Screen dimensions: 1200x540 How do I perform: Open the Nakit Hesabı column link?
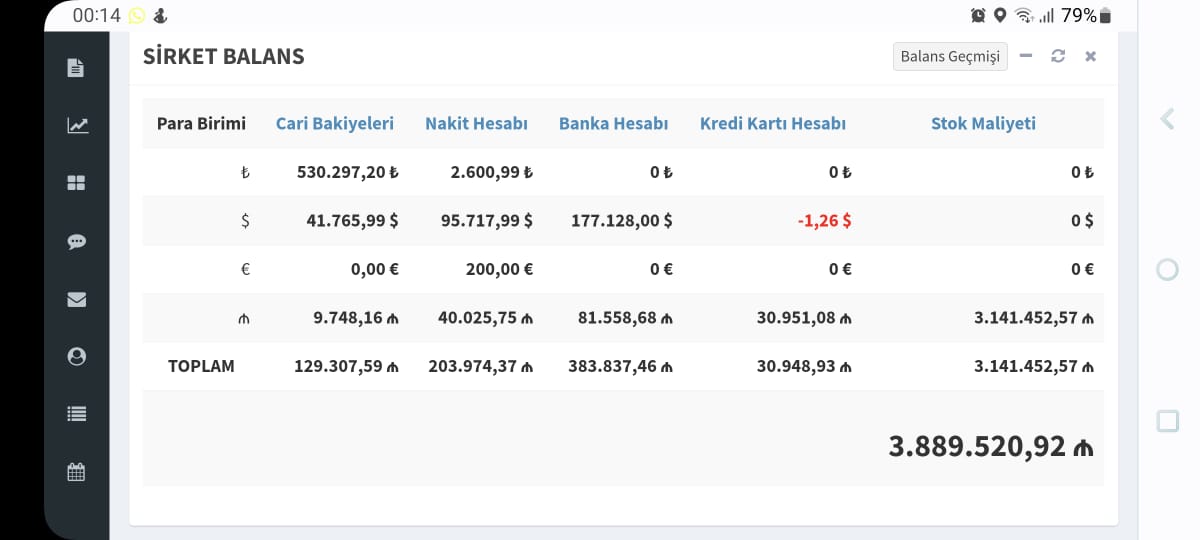click(476, 123)
